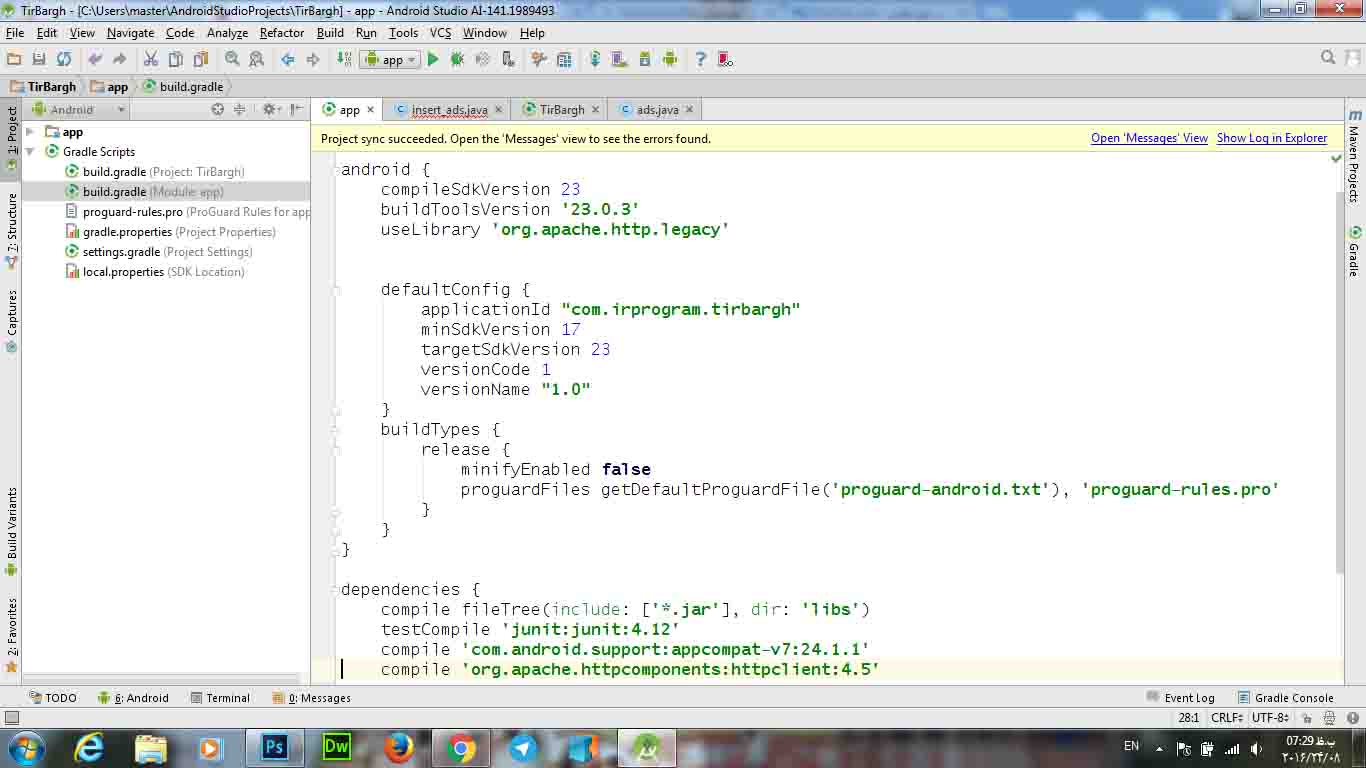Close the ads.java editor tab

pos(689,110)
